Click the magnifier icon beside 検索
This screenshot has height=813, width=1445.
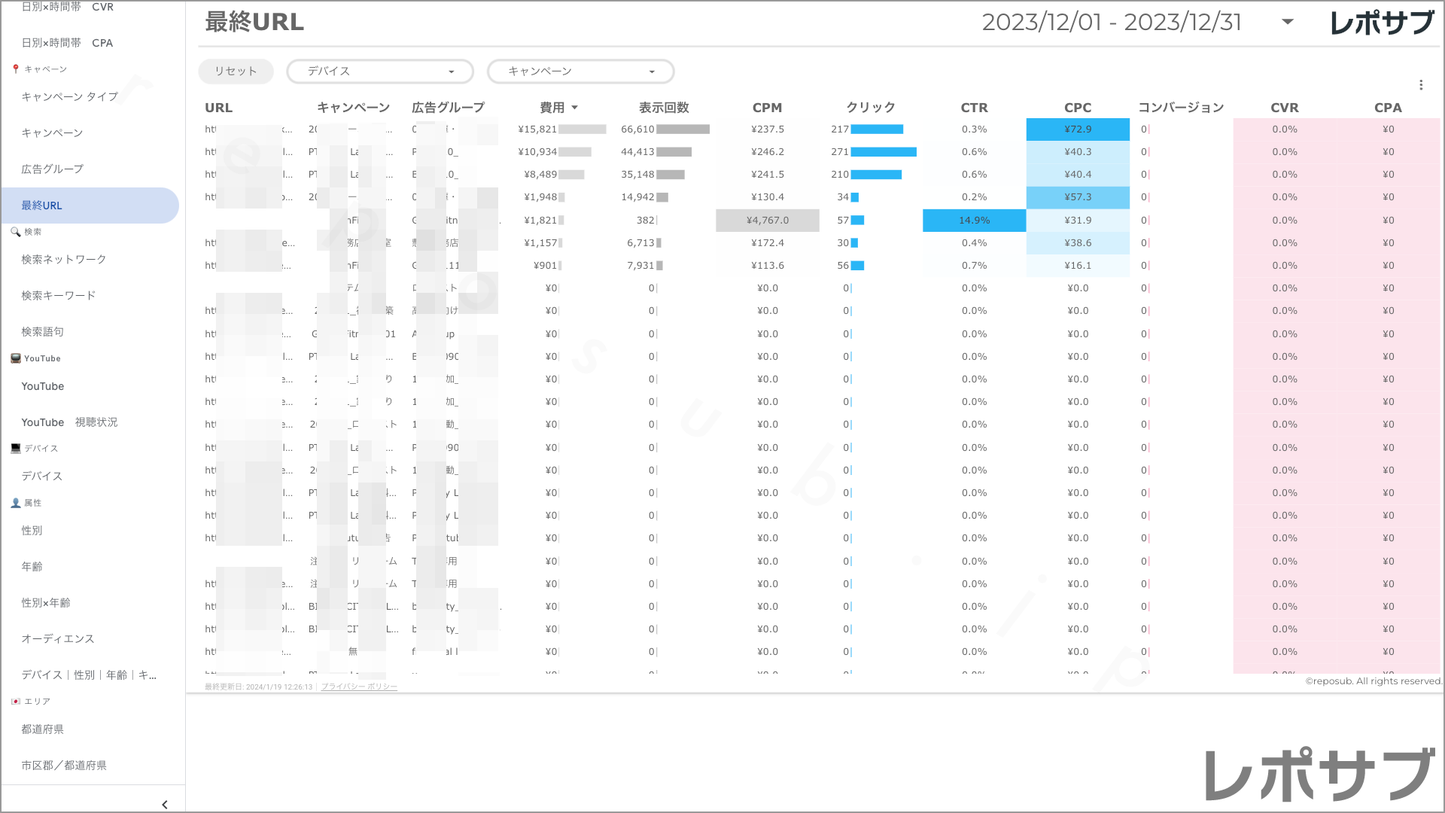point(15,232)
